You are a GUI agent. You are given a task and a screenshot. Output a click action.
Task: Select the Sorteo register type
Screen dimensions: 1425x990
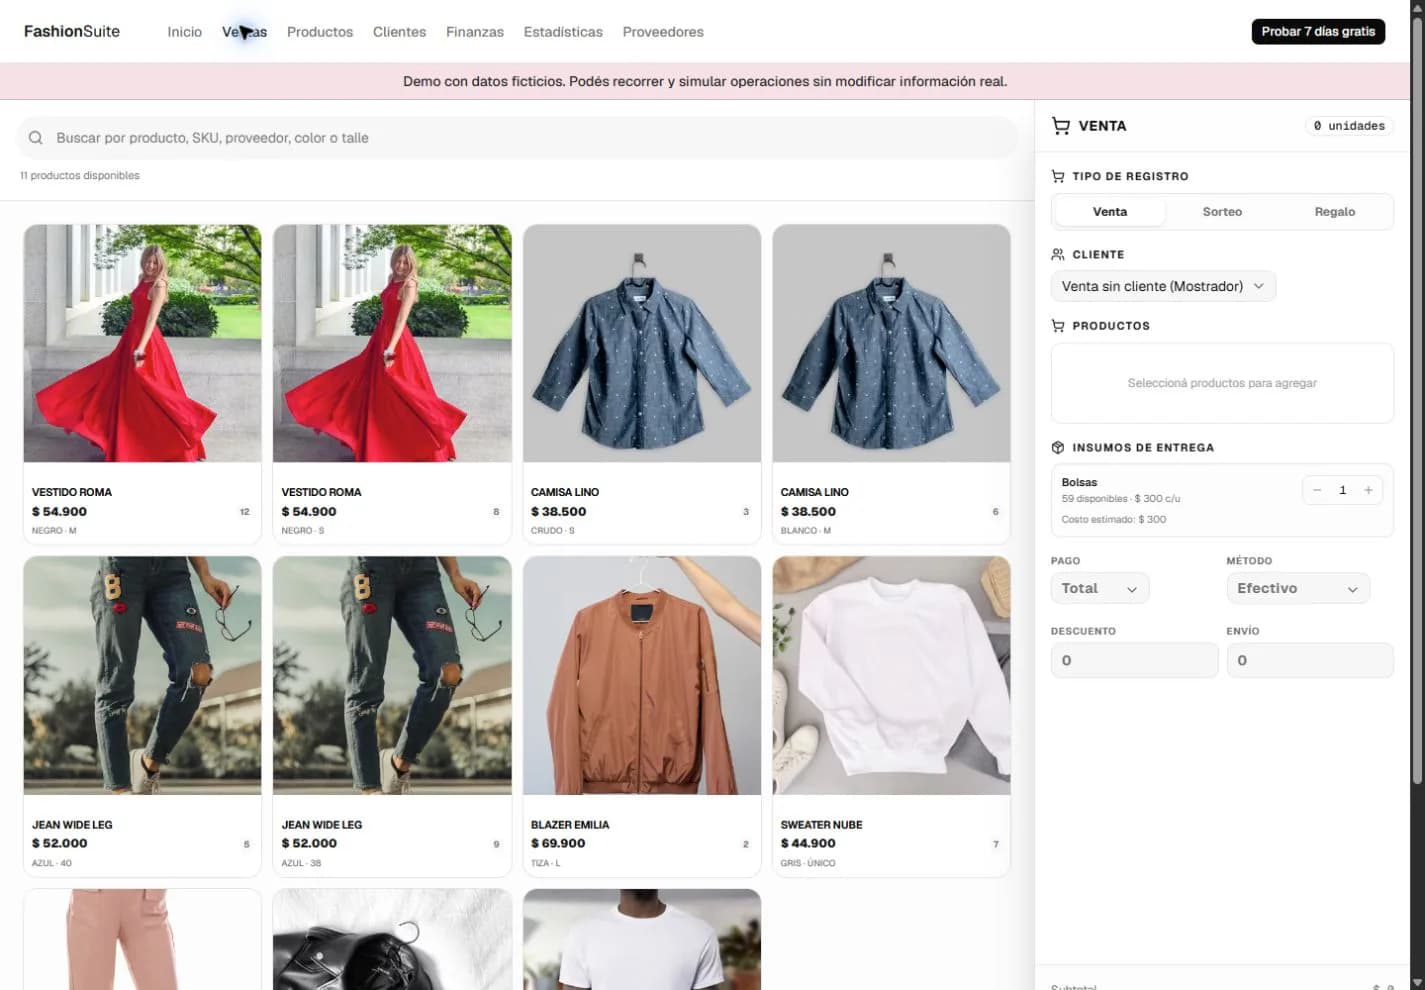pyautogui.click(x=1222, y=212)
